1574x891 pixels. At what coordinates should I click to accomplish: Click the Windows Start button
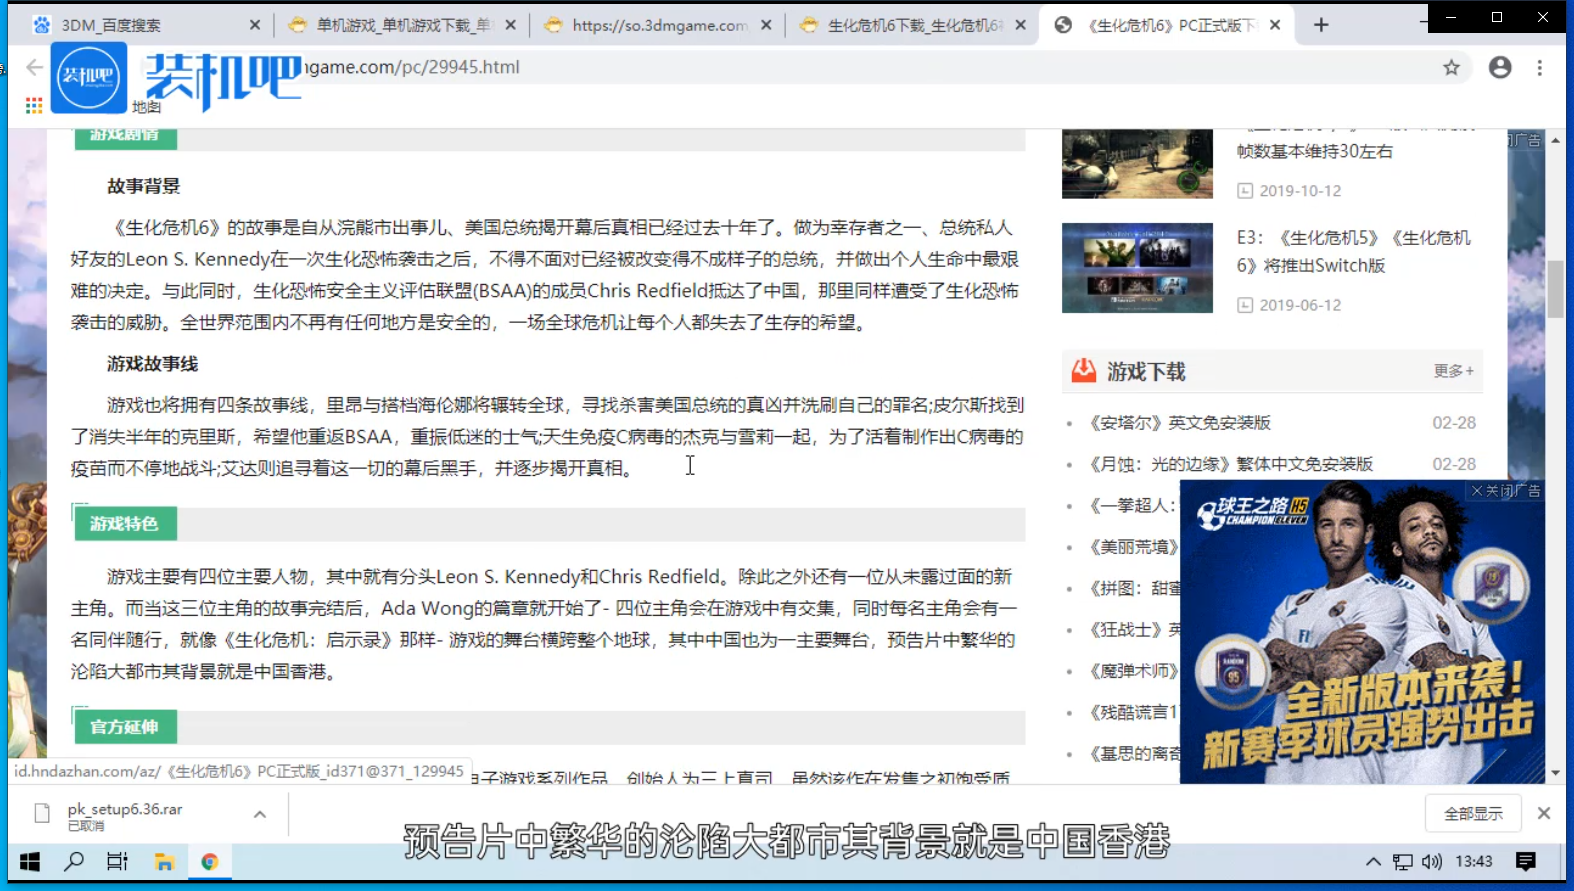click(30, 862)
